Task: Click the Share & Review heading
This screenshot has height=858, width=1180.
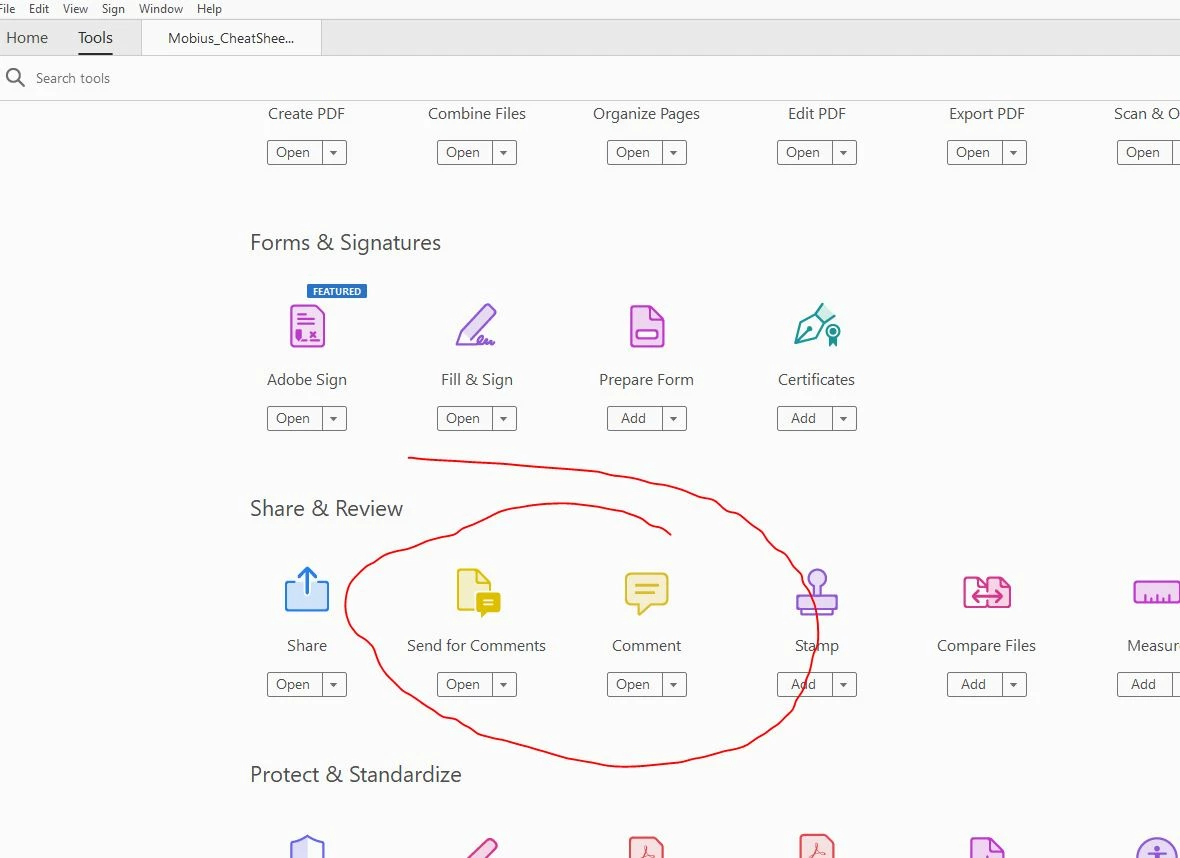Action: tap(327, 509)
